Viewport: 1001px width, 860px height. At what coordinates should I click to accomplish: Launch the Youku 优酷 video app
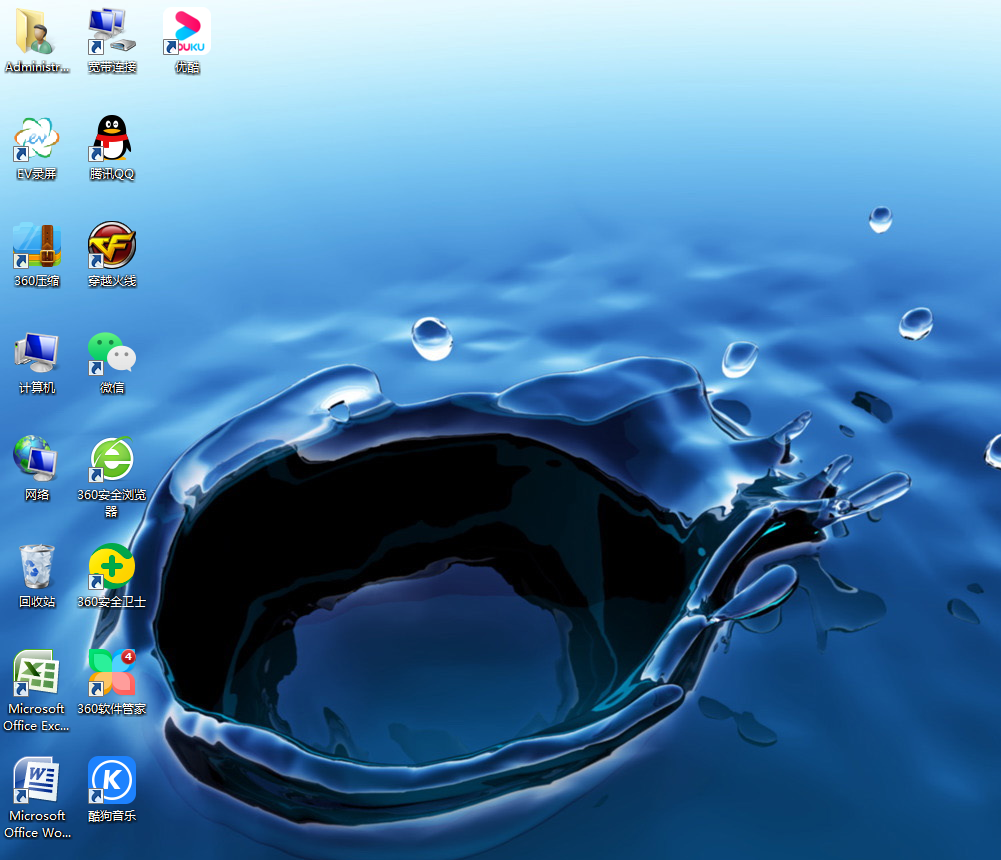point(187,32)
